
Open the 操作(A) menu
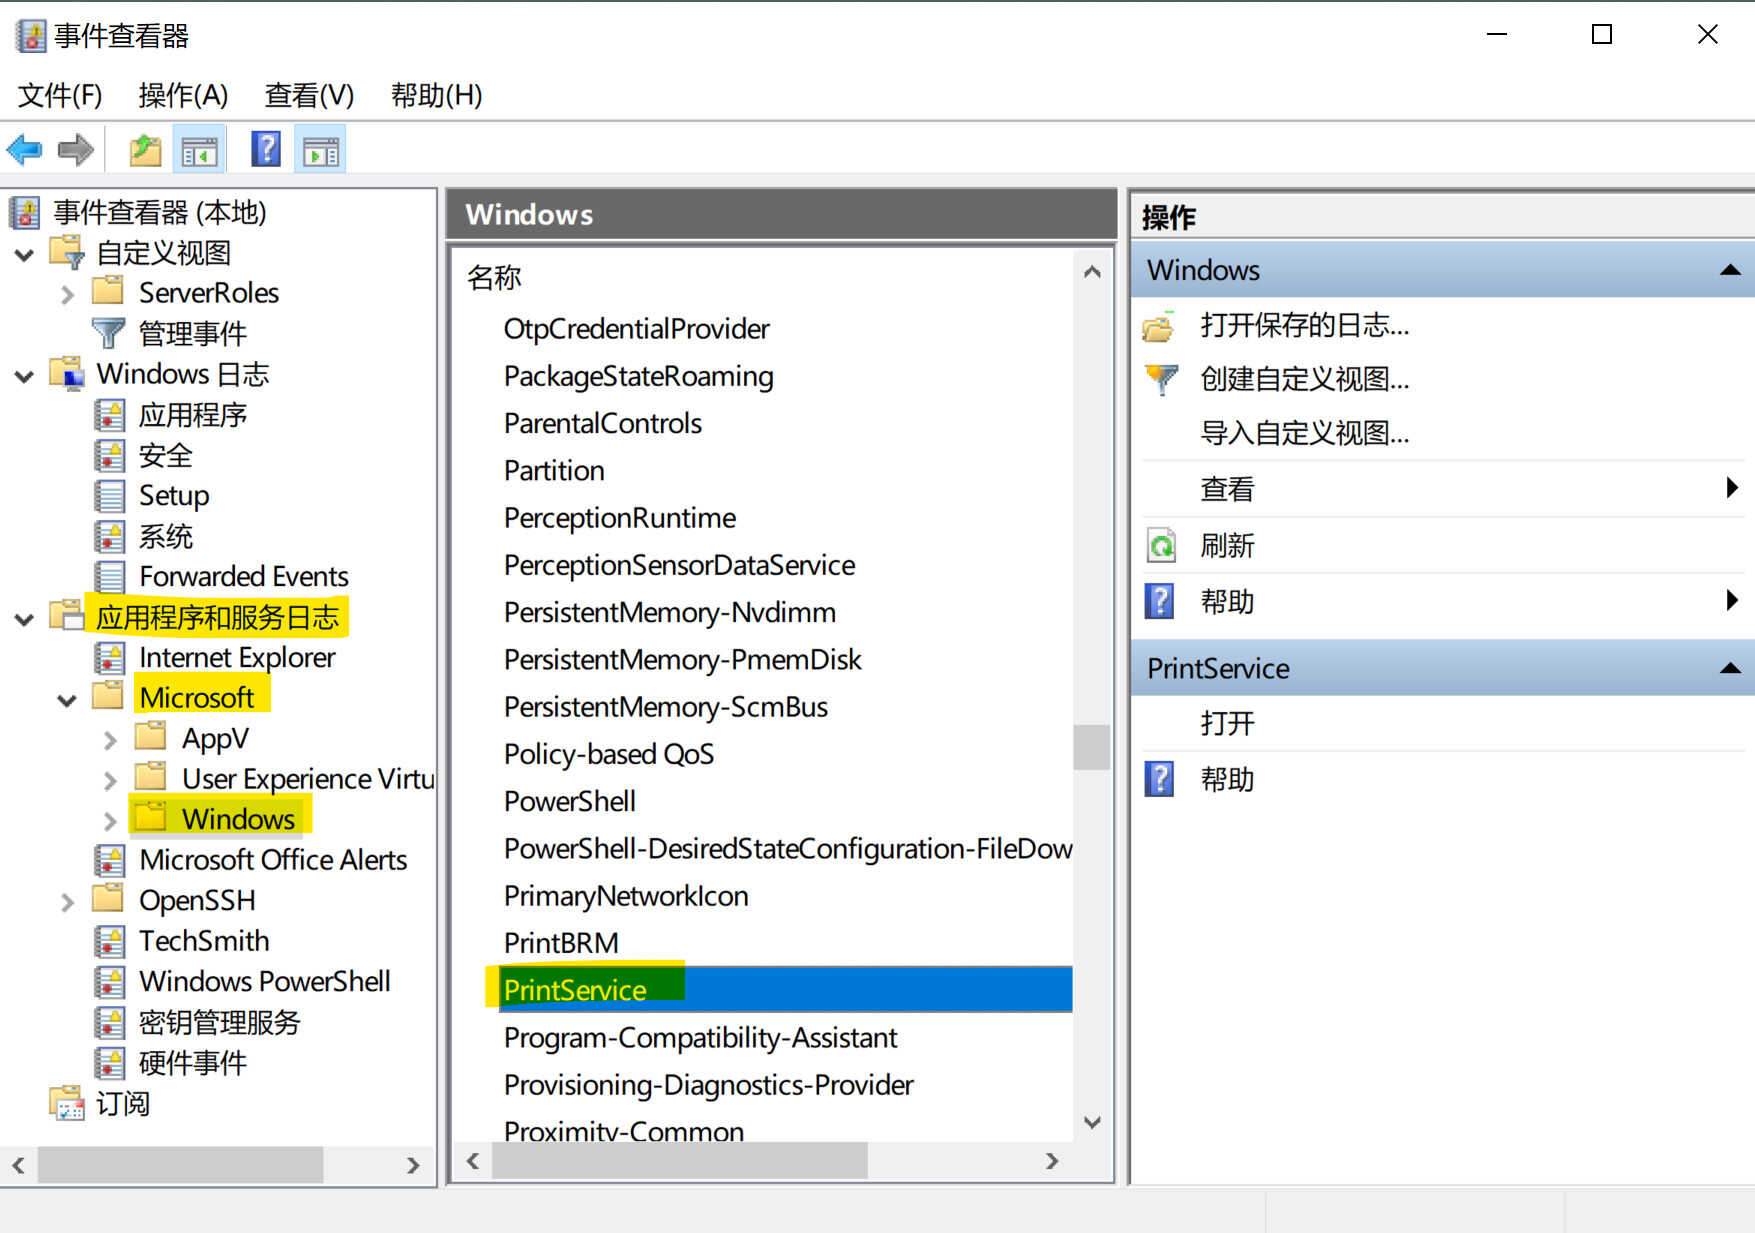click(183, 95)
